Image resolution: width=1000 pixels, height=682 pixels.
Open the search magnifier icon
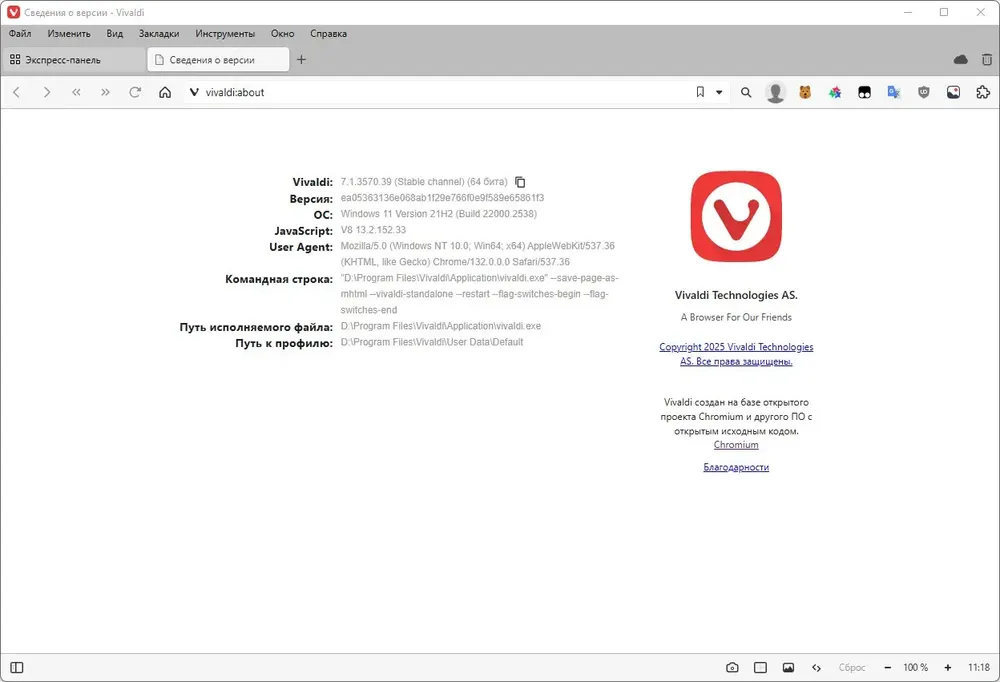click(746, 93)
